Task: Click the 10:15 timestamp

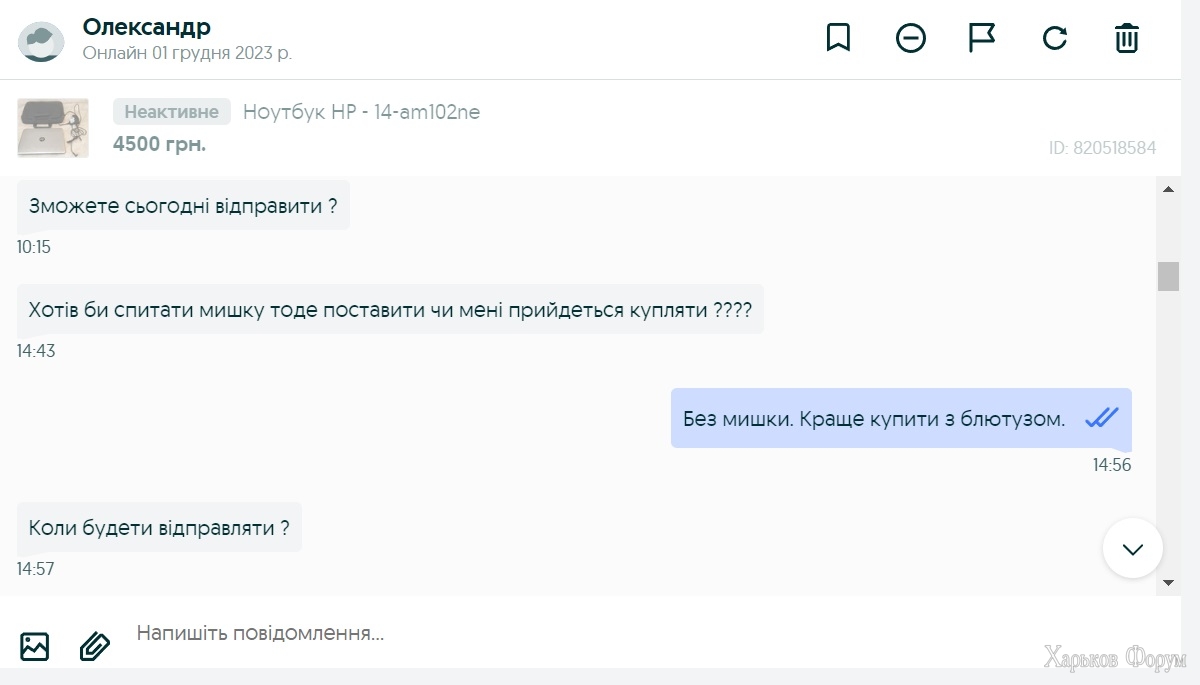Action: tap(34, 247)
